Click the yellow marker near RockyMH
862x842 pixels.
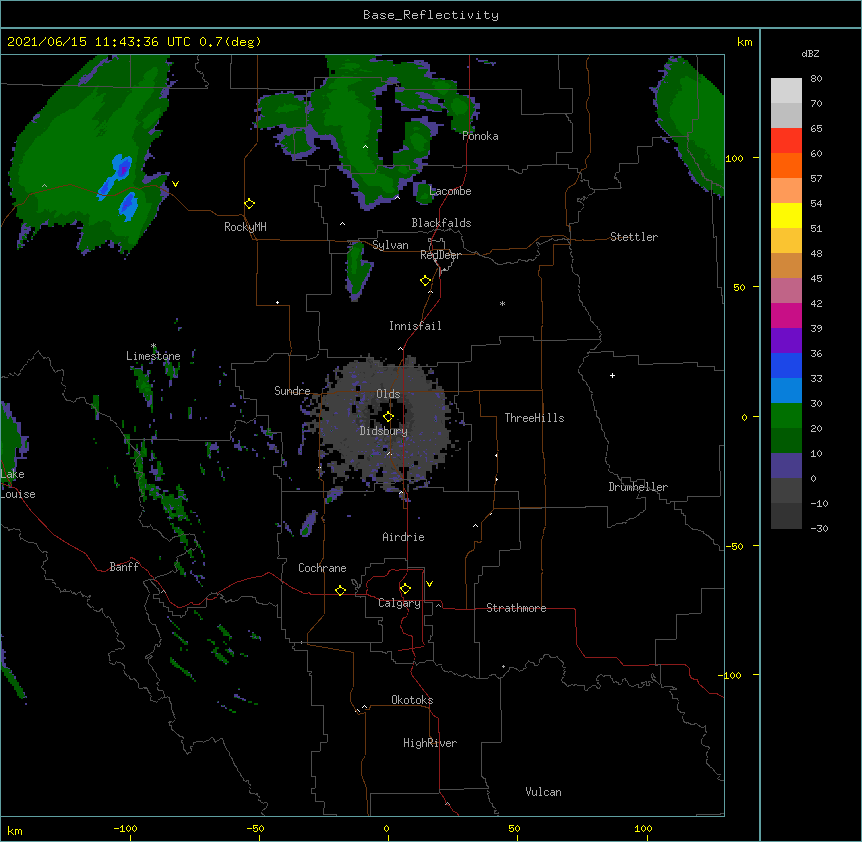[x=250, y=204]
